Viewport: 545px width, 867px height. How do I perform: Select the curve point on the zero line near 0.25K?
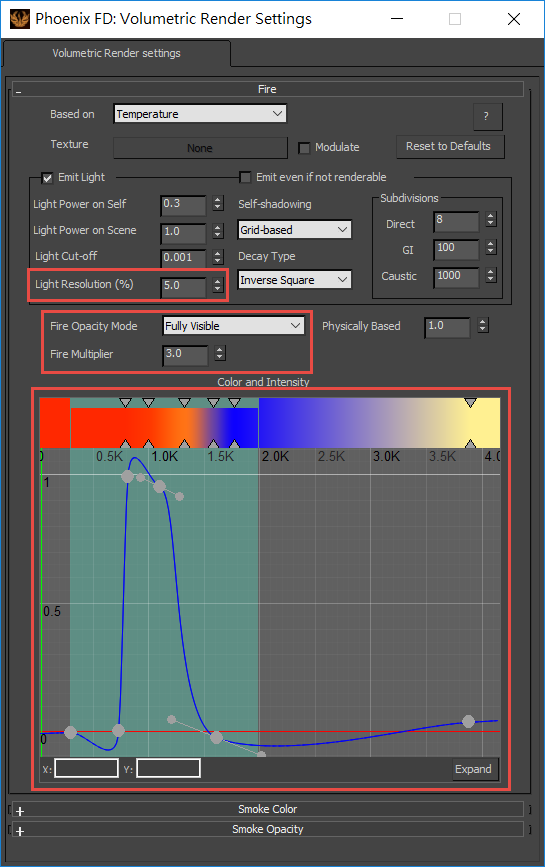[x=71, y=733]
